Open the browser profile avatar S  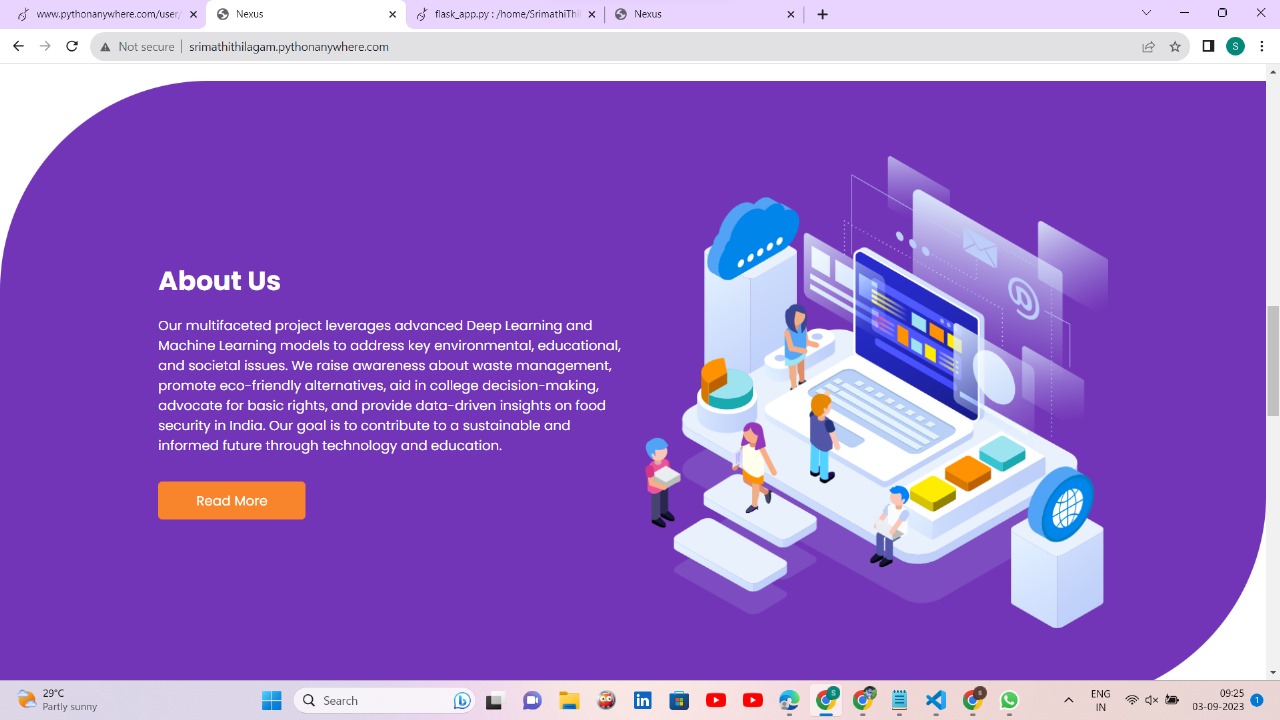[x=1235, y=46]
